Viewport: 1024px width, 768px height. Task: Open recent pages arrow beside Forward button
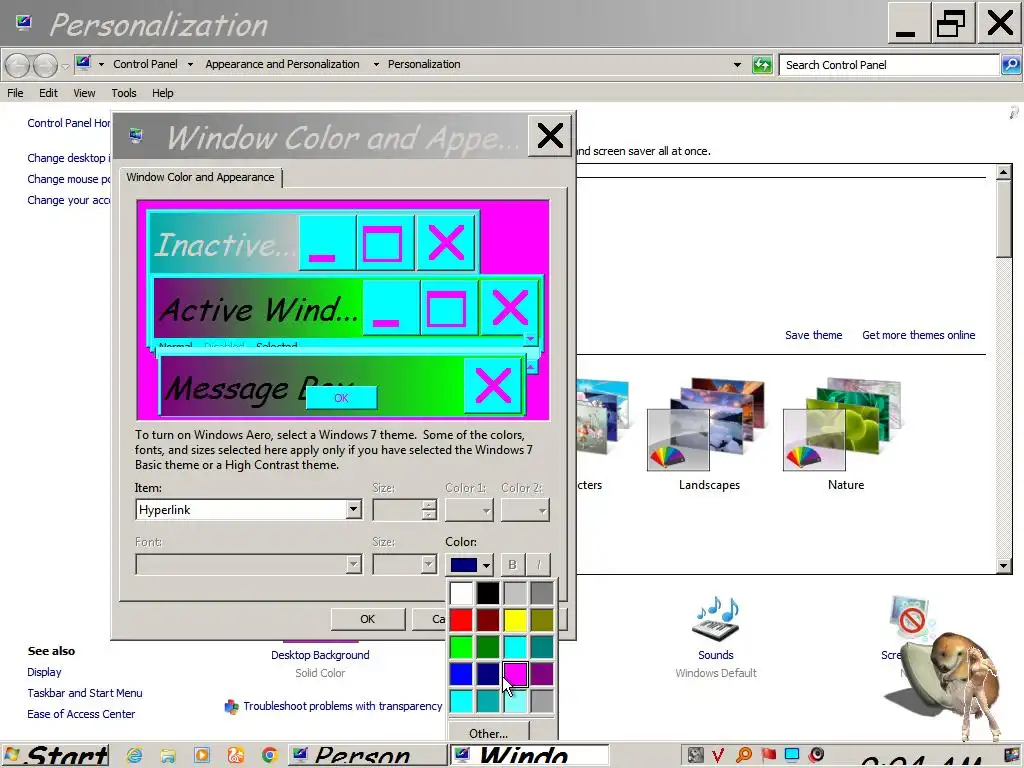65,66
